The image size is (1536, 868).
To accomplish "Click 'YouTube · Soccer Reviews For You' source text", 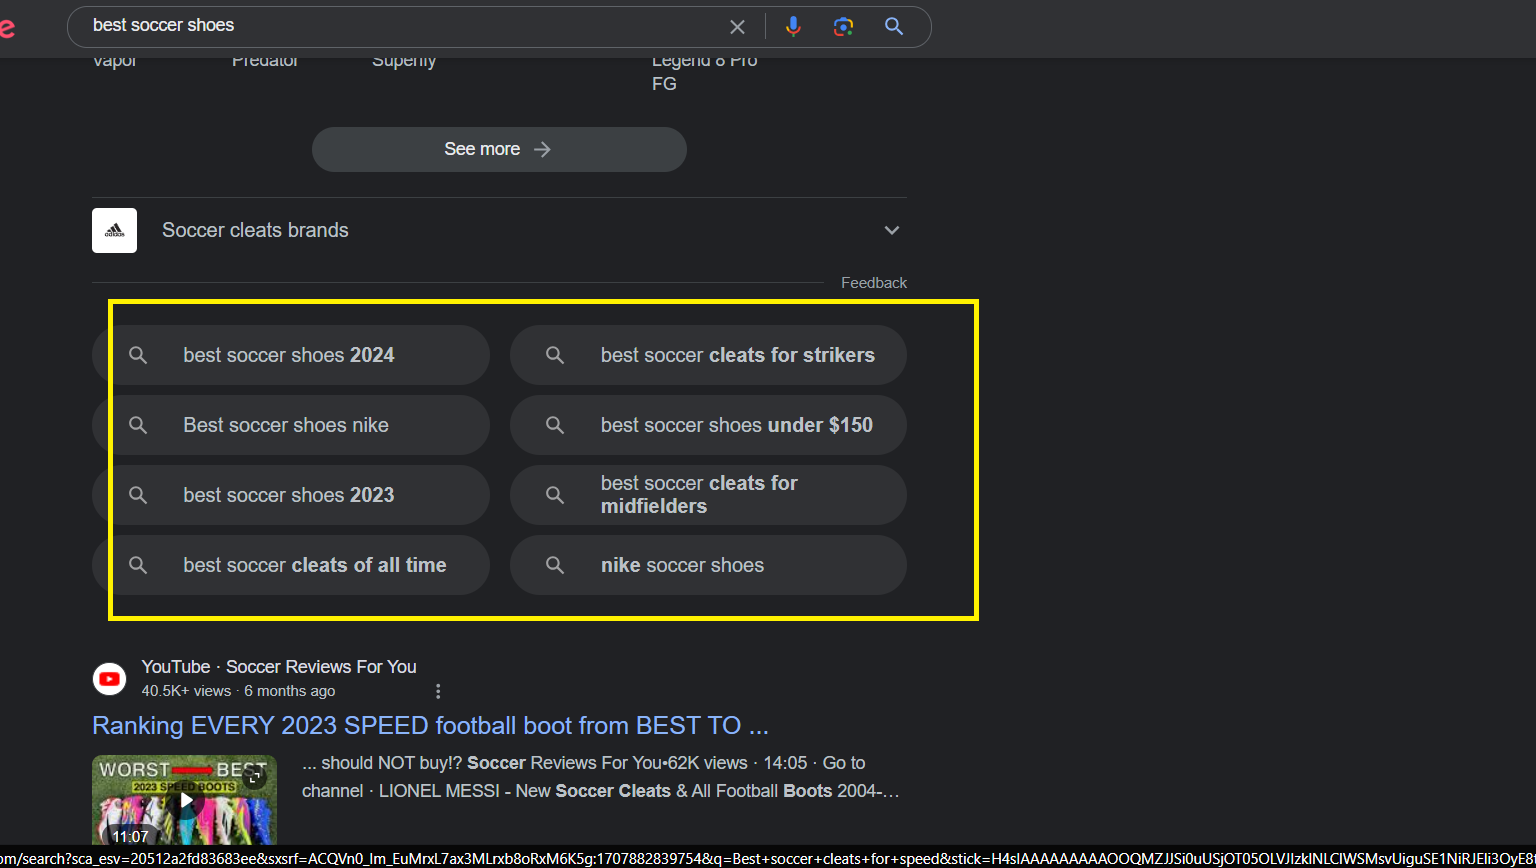I will 279,667.
